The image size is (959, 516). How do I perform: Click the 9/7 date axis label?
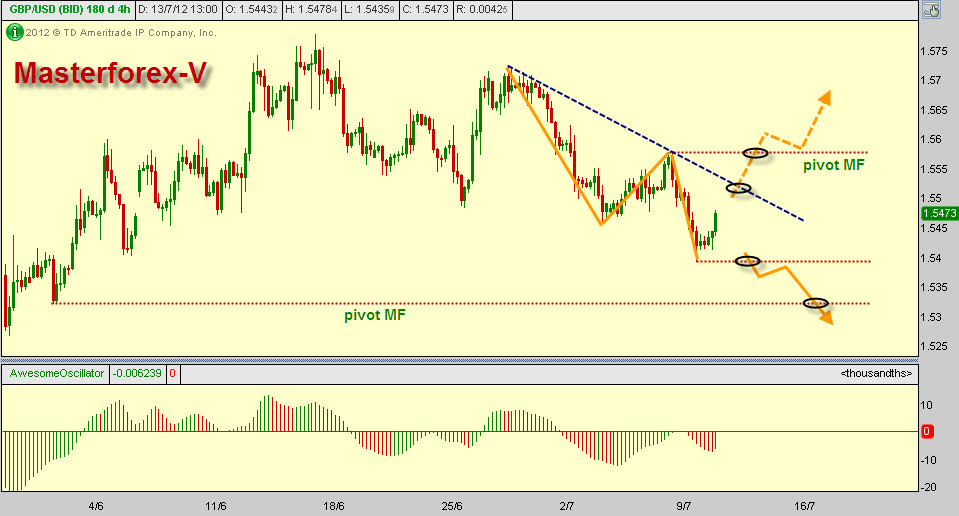coord(684,506)
